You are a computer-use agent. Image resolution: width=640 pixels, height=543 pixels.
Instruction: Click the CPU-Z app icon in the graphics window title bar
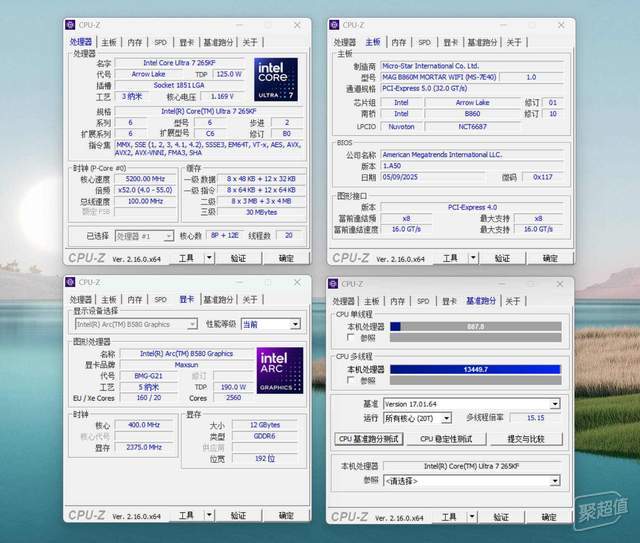70,282
